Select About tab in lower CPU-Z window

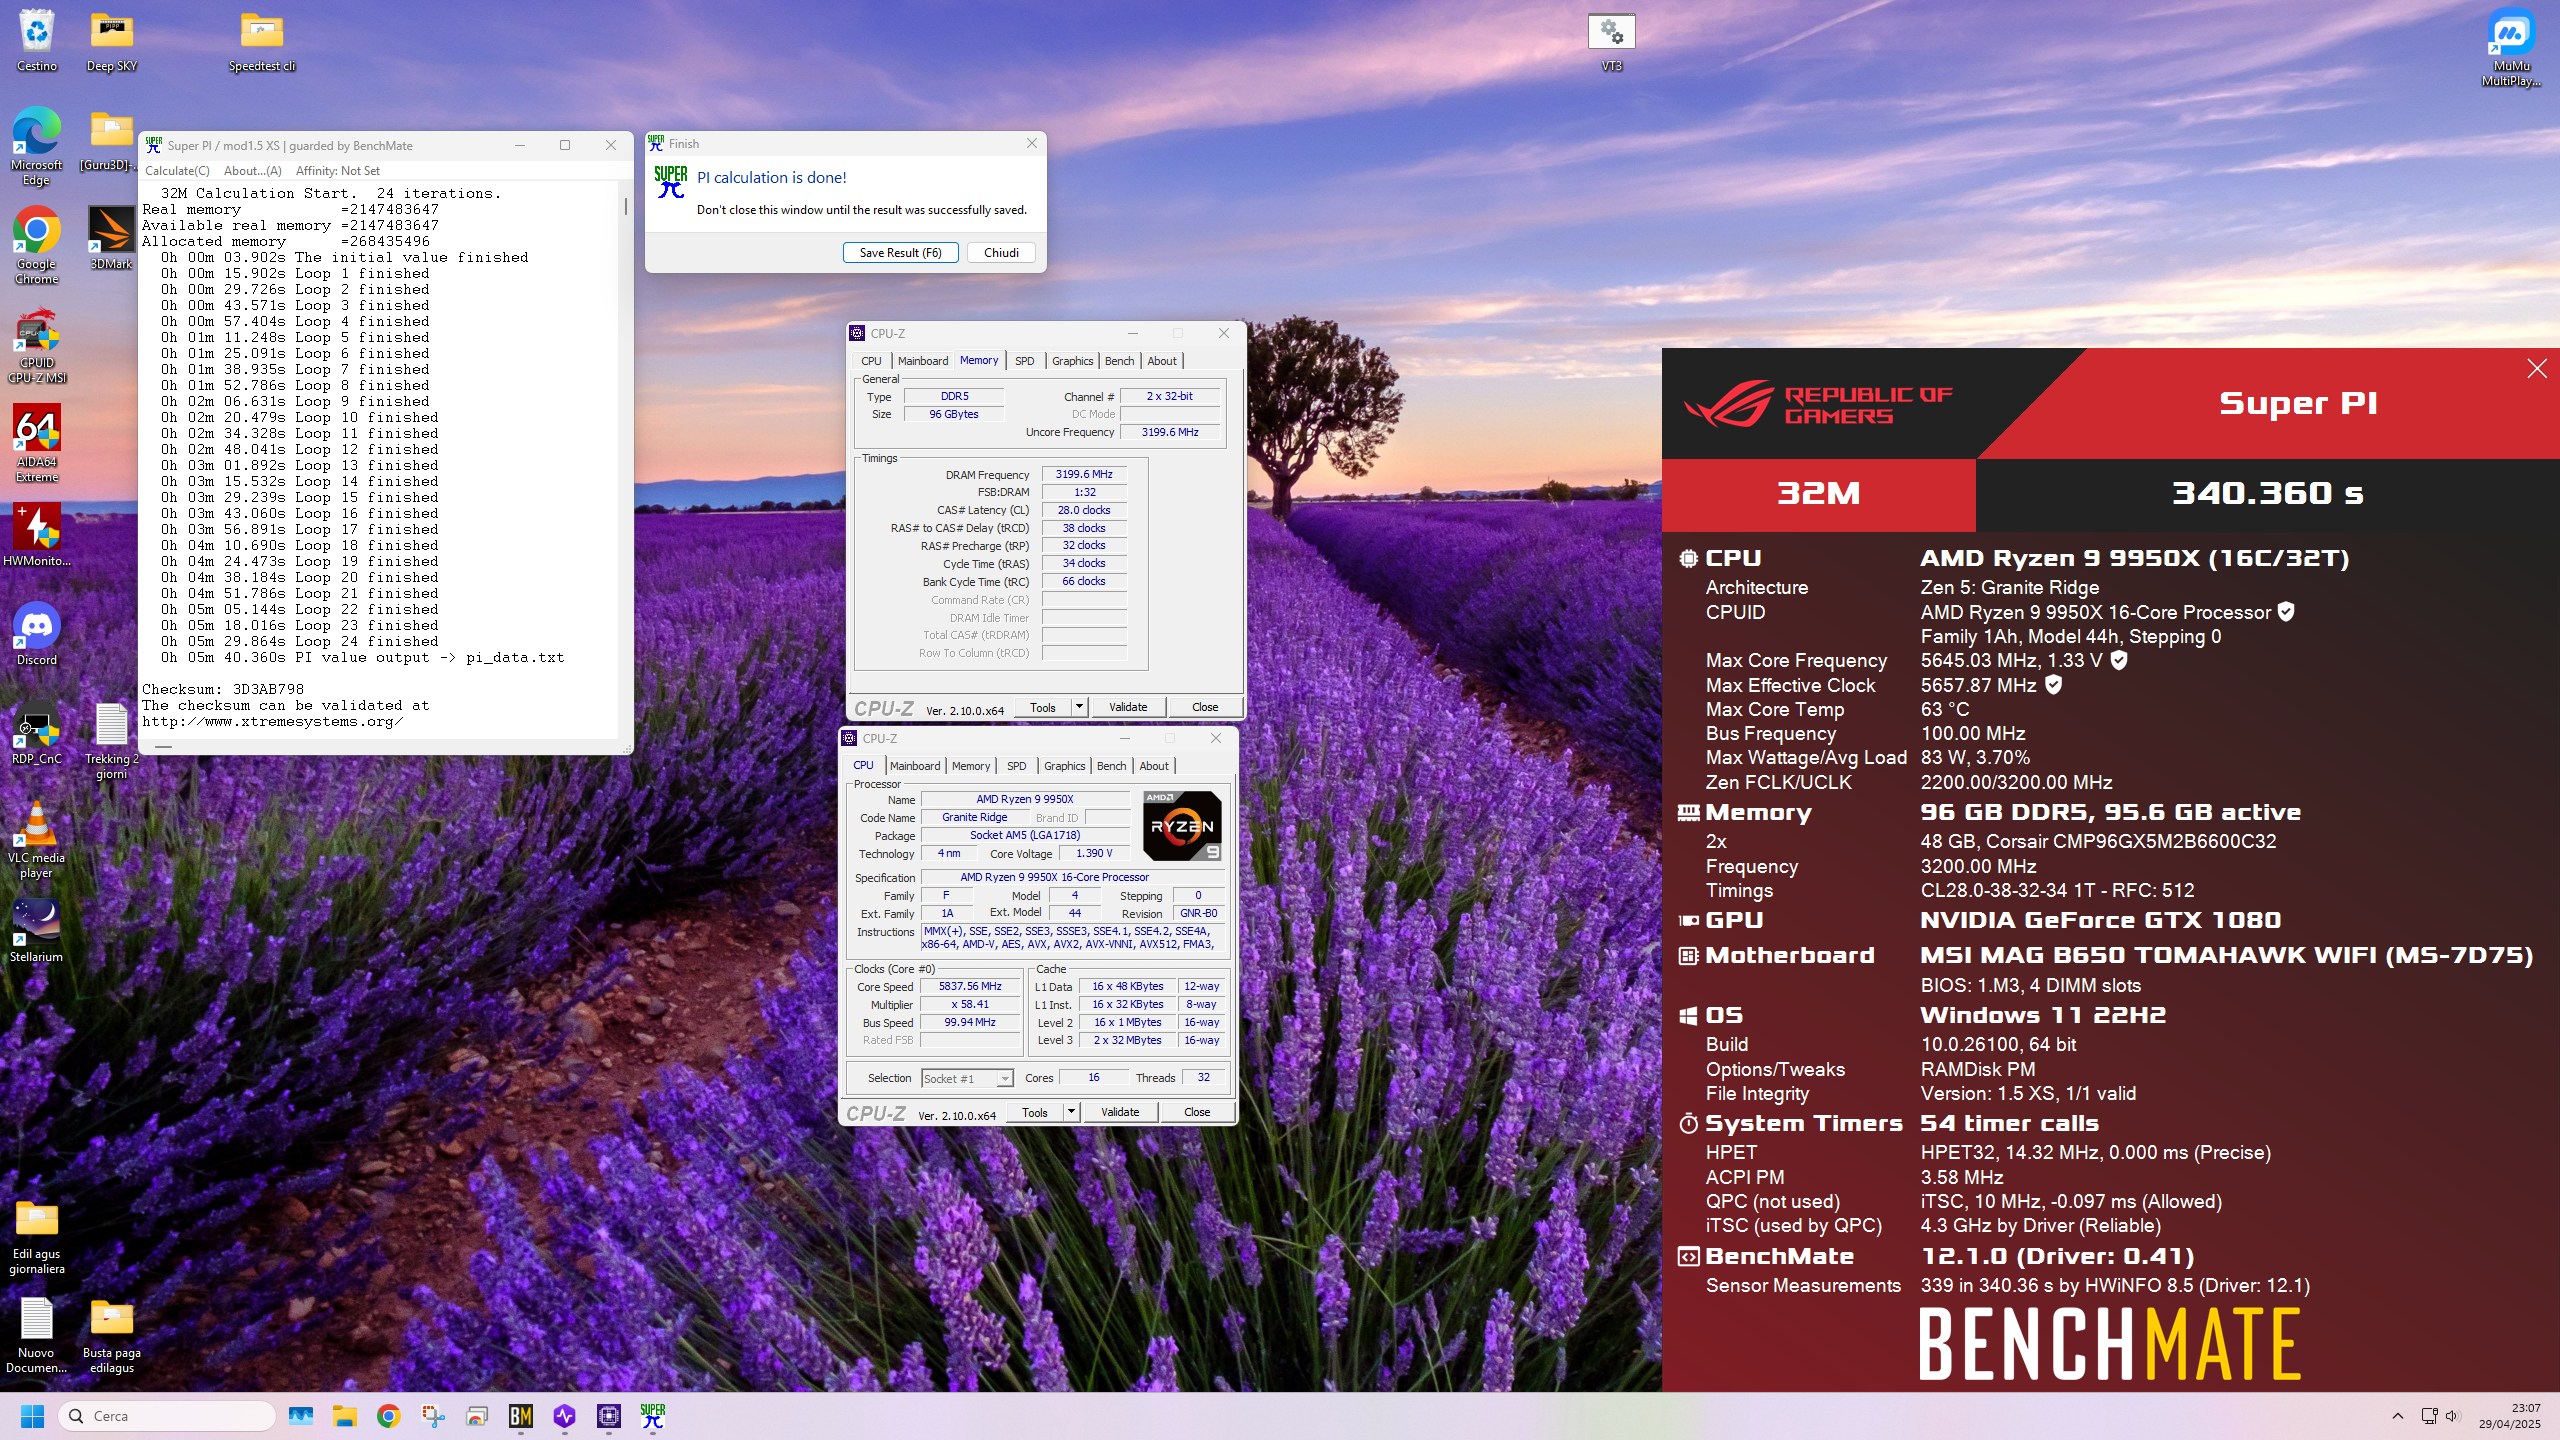(x=1154, y=766)
